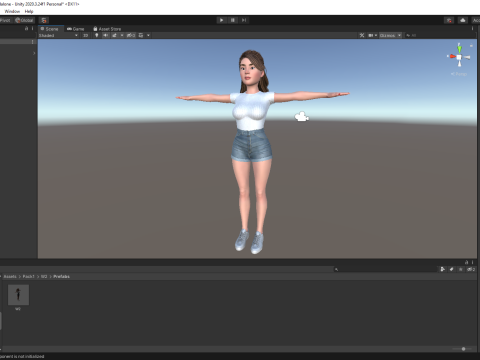Screen dimensions: 480x360
Task: Switch to the Scene tab
Action: click(50, 29)
